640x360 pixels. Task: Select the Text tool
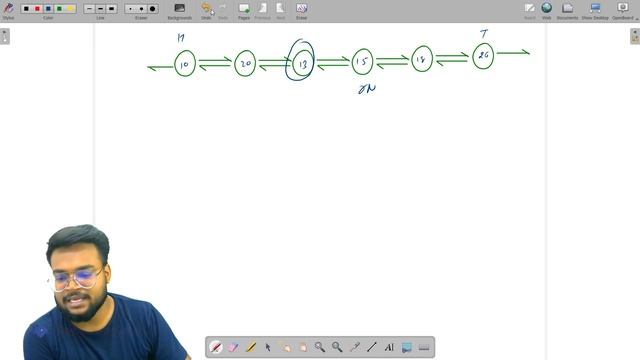click(x=389, y=347)
